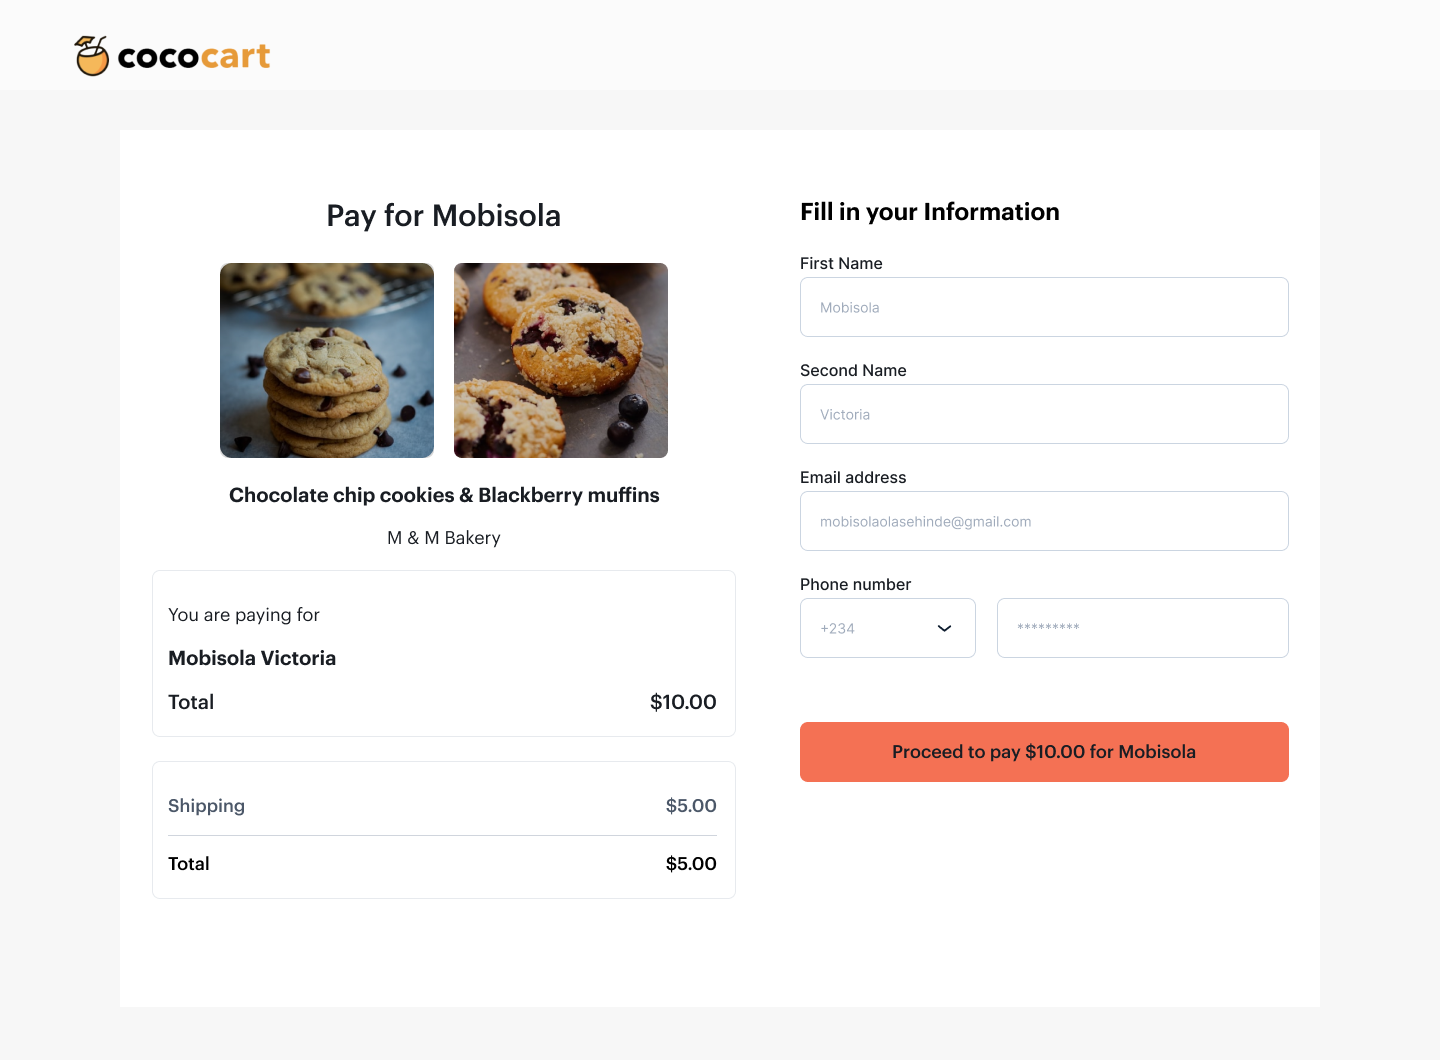Screen dimensions: 1440x1060
Task: Click the Fill in your Information heading
Action: tap(929, 211)
